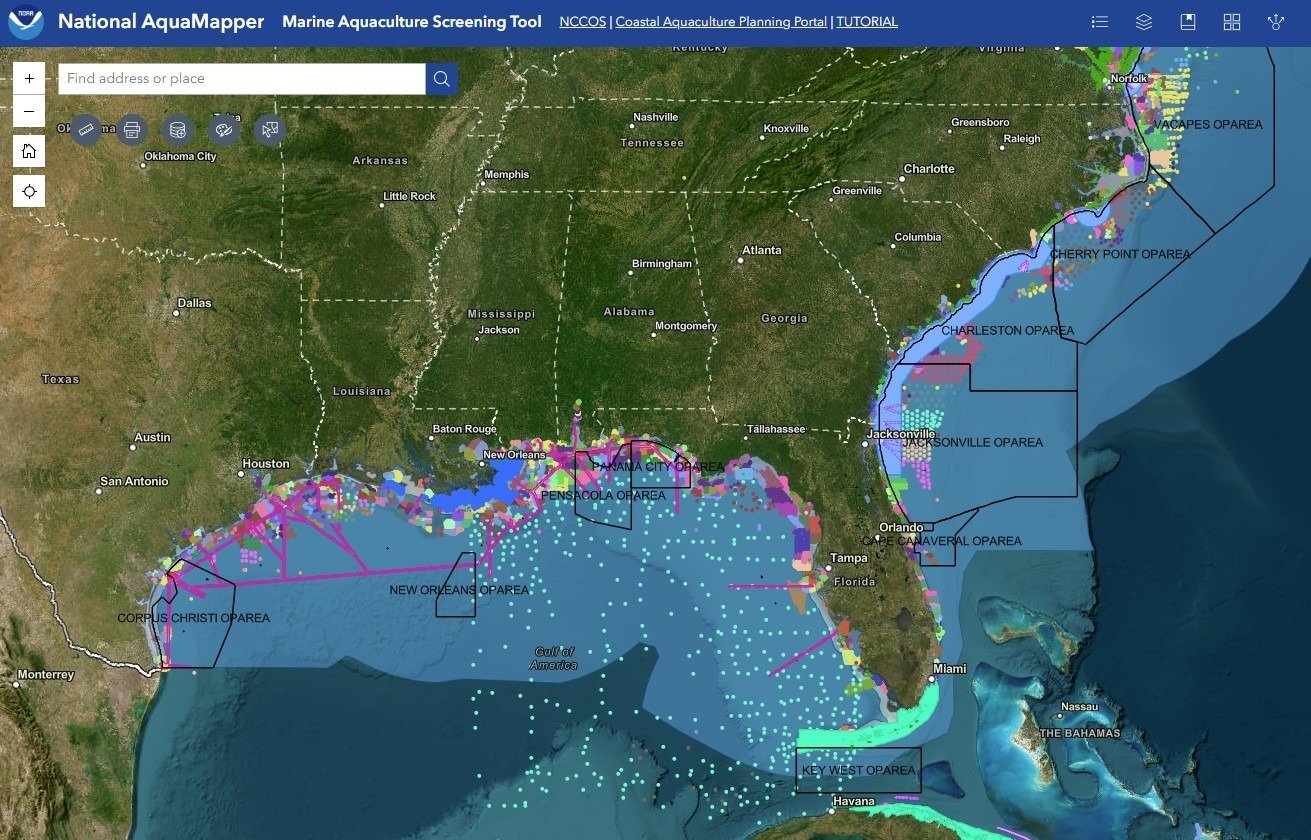Open the Legend panel icon
The height and width of the screenshot is (840, 1311).
tap(1100, 22)
